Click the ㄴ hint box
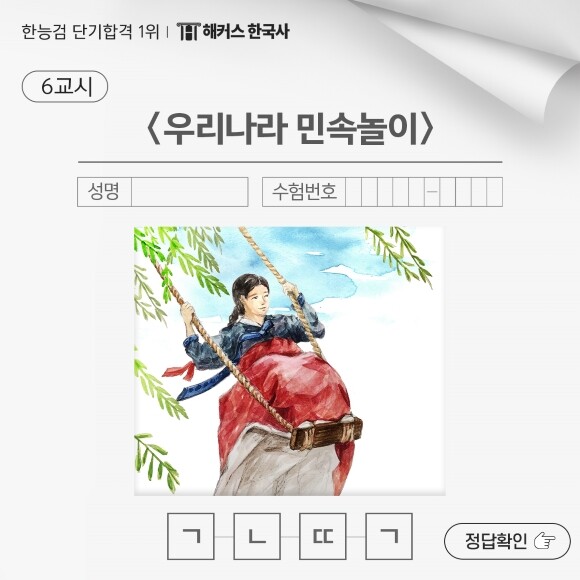 (x=257, y=536)
